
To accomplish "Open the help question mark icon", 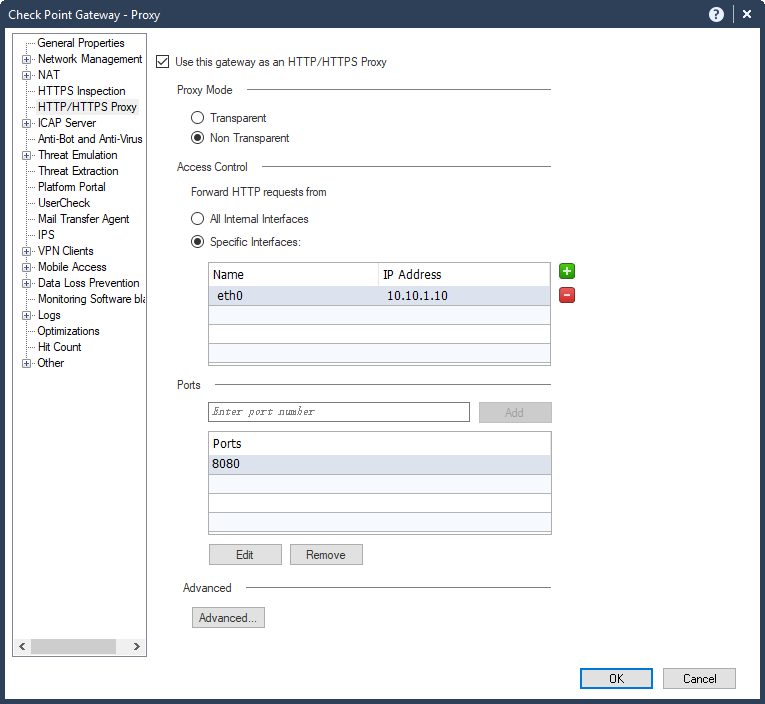I will click(716, 15).
